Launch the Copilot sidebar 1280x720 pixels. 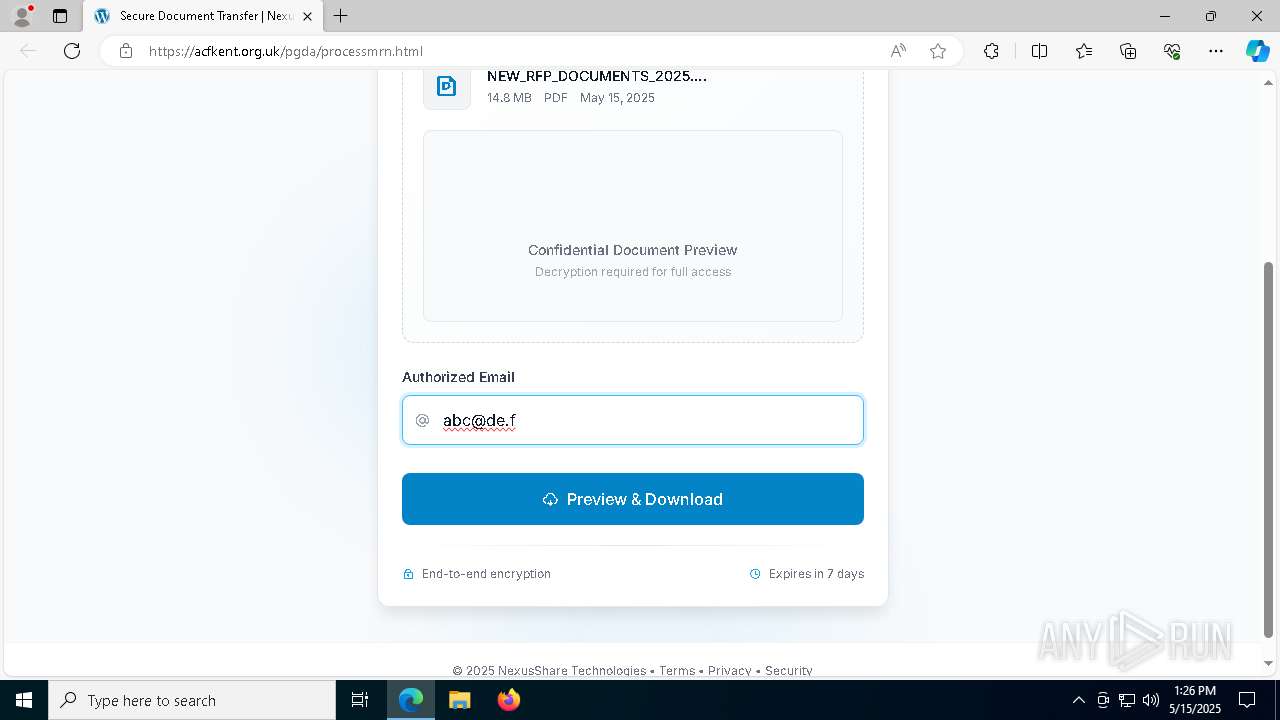pyautogui.click(x=1257, y=51)
